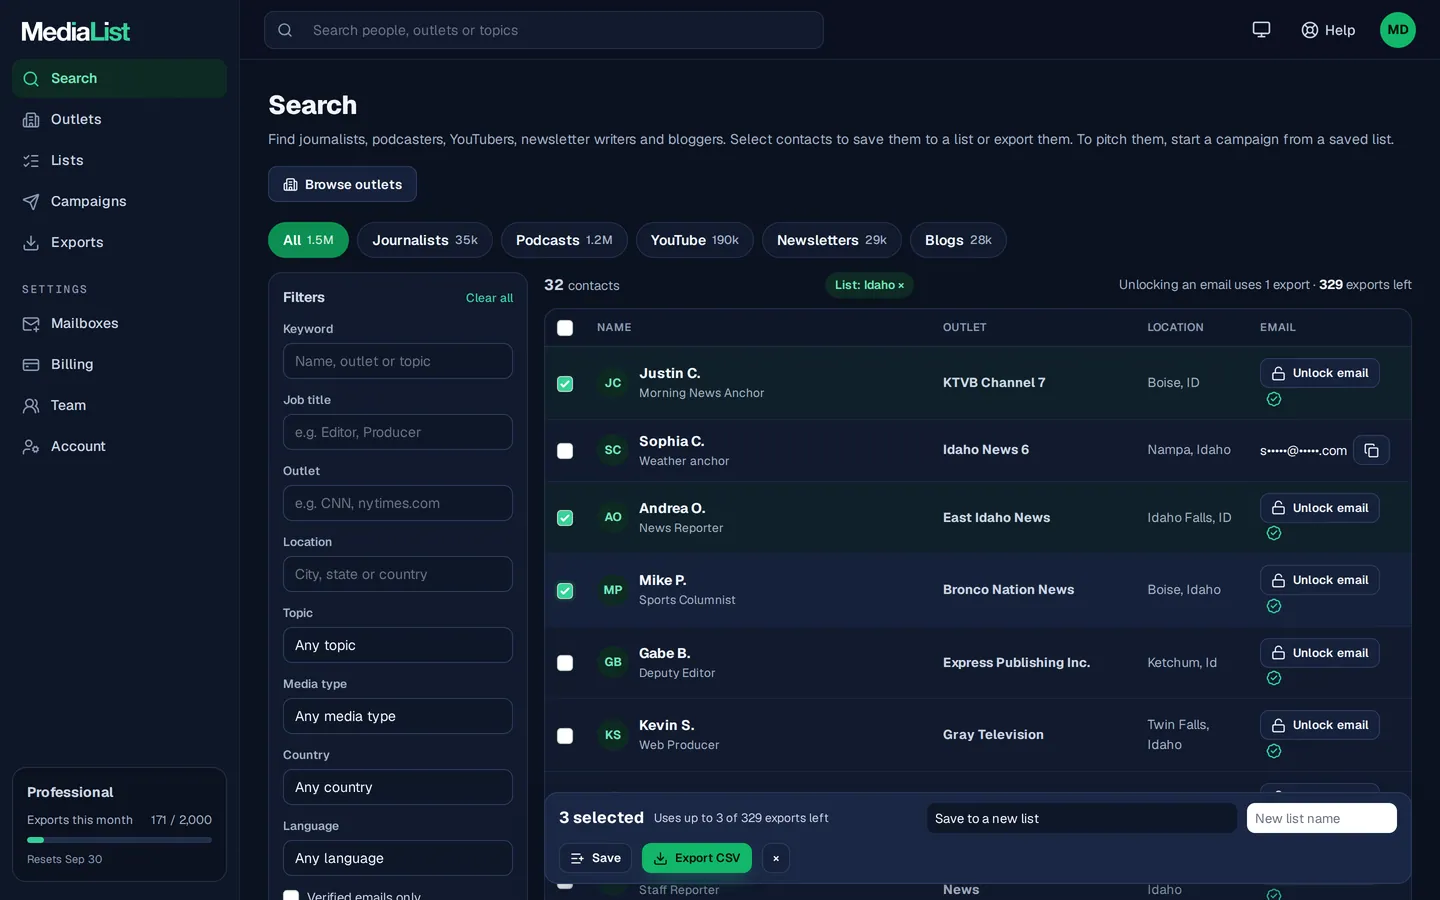Switch to the Newsletters tab

tap(832, 240)
